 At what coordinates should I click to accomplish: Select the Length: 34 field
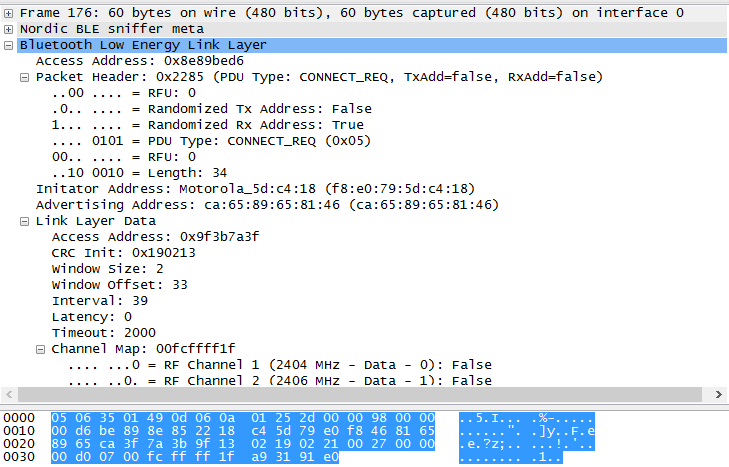(x=139, y=173)
